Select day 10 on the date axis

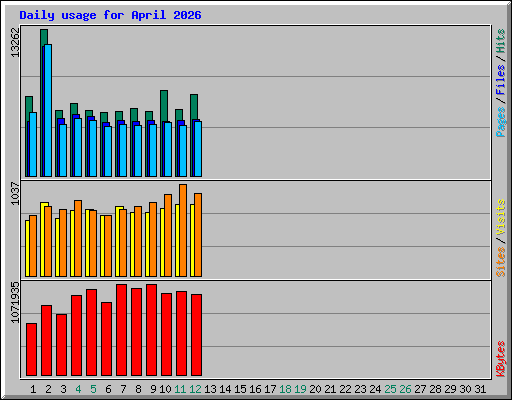(165, 389)
